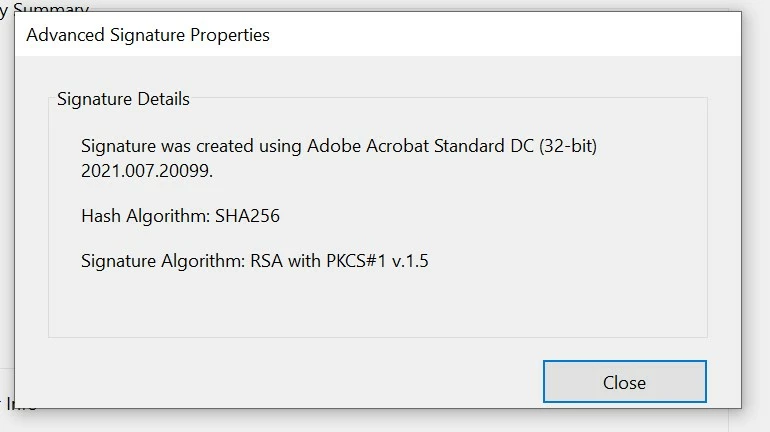
Task: Click the v.1.5 version text
Action: [410, 261]
